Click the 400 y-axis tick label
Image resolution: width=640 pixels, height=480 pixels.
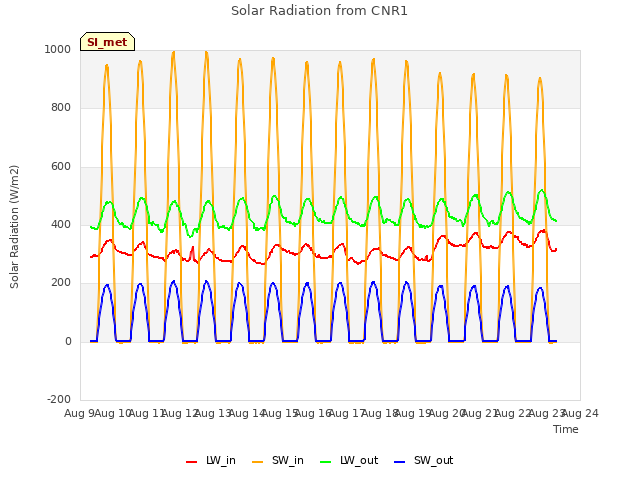click(x=61, y=224)
